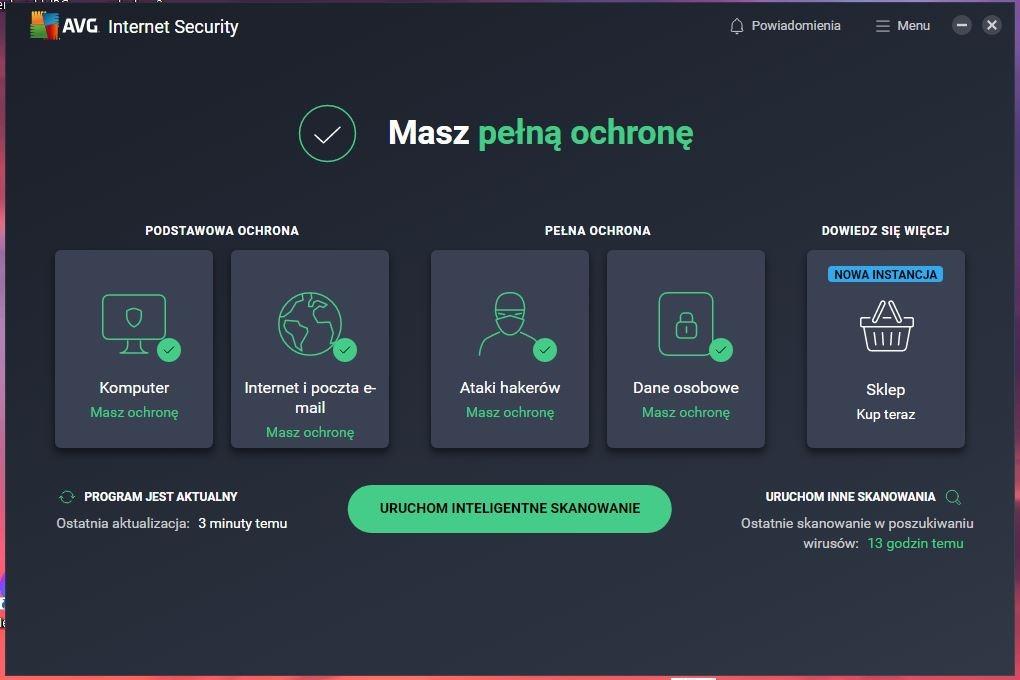The width and height of the screenshot is (1020, 680).
Task: Start Uruchom inteligentne skanowanie
Action: point(509,509)
